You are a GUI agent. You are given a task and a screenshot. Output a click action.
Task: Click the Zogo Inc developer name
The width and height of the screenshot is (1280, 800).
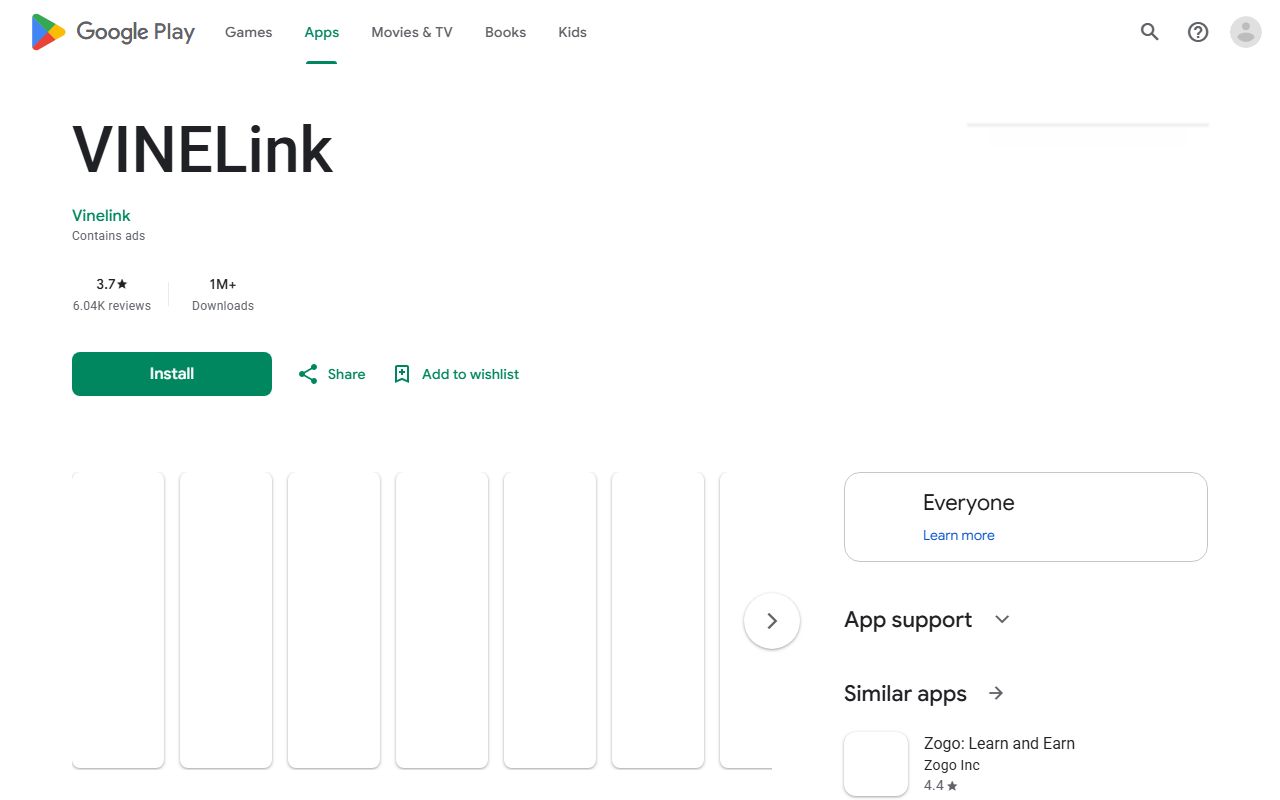click(952, 765)
